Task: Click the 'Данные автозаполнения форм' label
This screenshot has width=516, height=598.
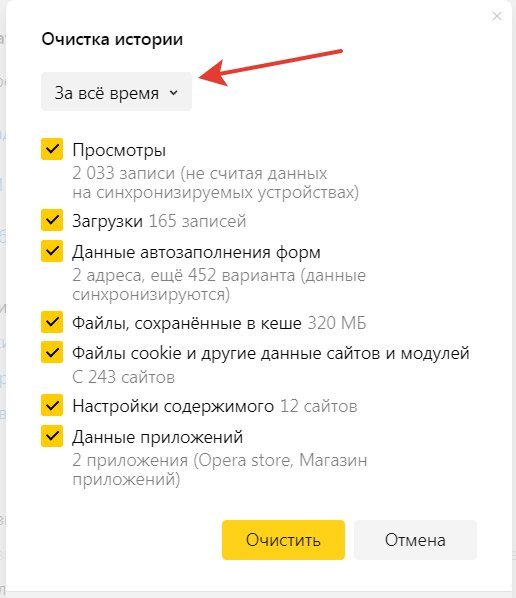Action: pos(196,252)
